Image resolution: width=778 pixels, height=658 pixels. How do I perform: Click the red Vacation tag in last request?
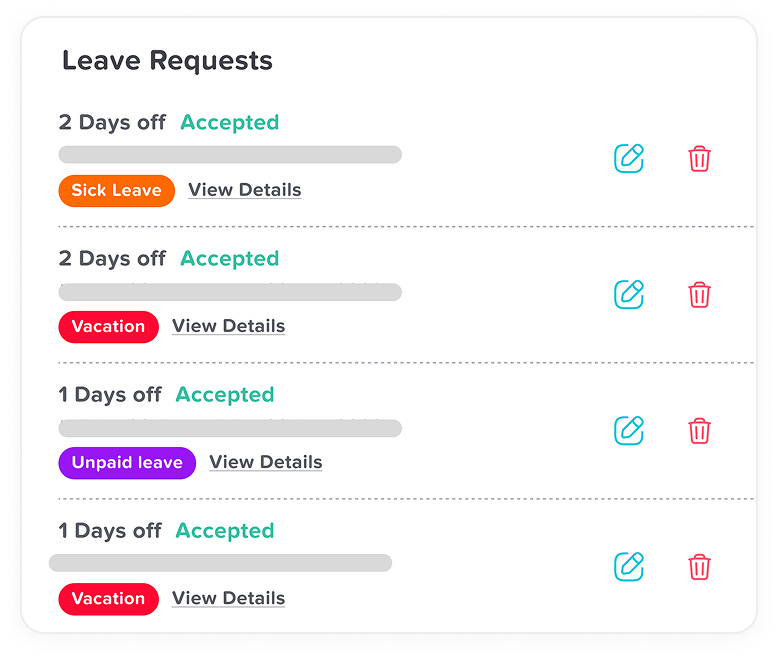108,598
